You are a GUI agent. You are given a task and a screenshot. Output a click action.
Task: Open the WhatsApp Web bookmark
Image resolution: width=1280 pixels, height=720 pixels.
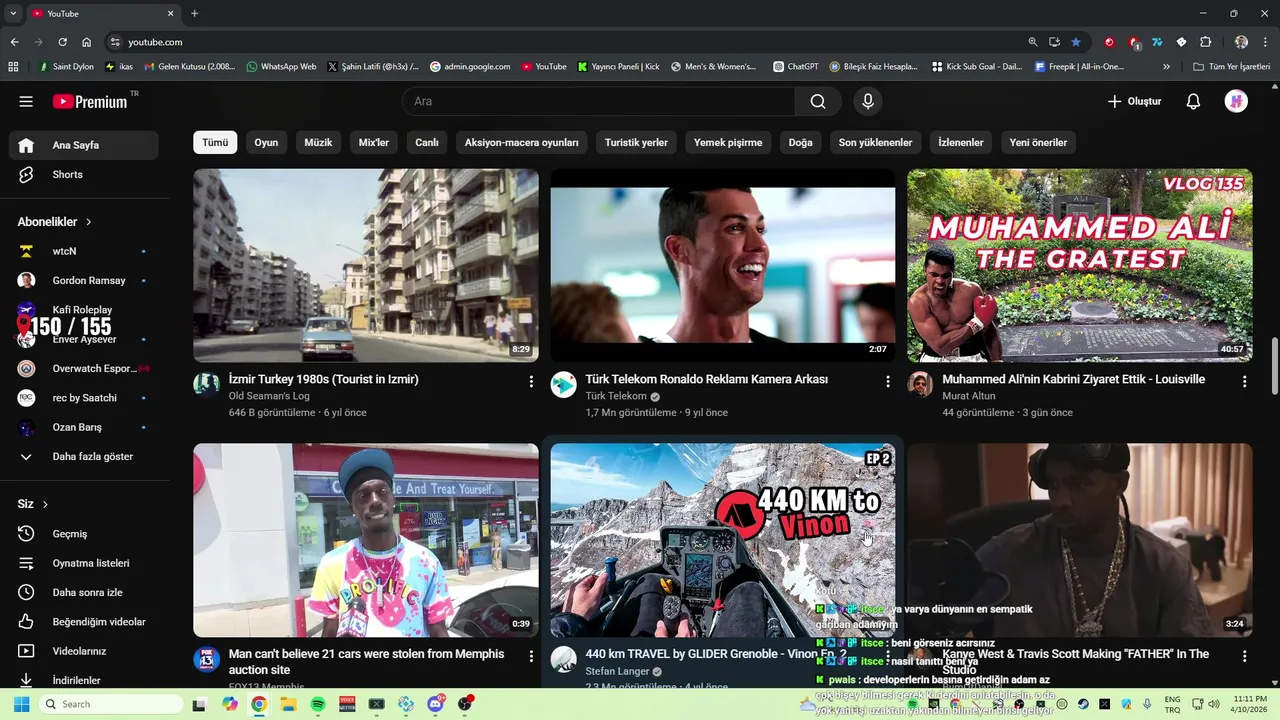(281, 67)
